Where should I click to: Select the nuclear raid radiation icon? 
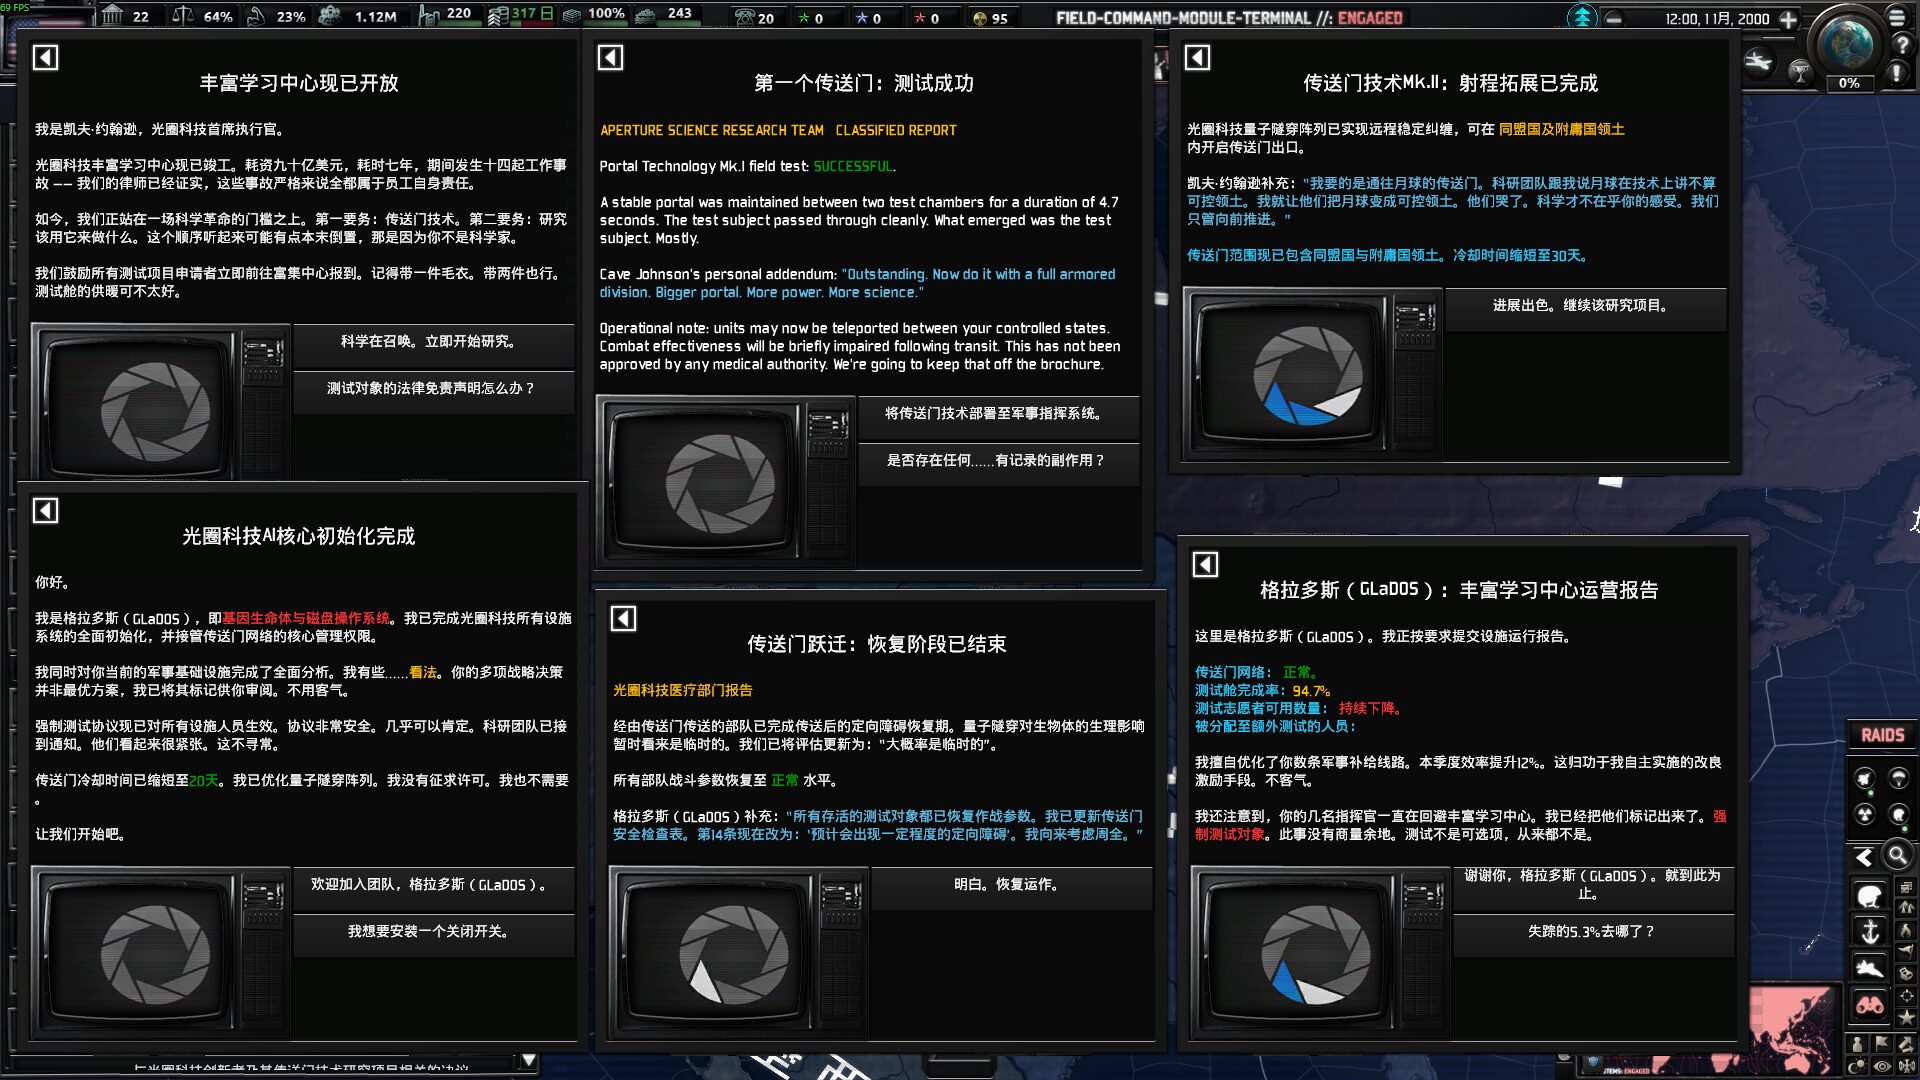[x=1864, y=814]
